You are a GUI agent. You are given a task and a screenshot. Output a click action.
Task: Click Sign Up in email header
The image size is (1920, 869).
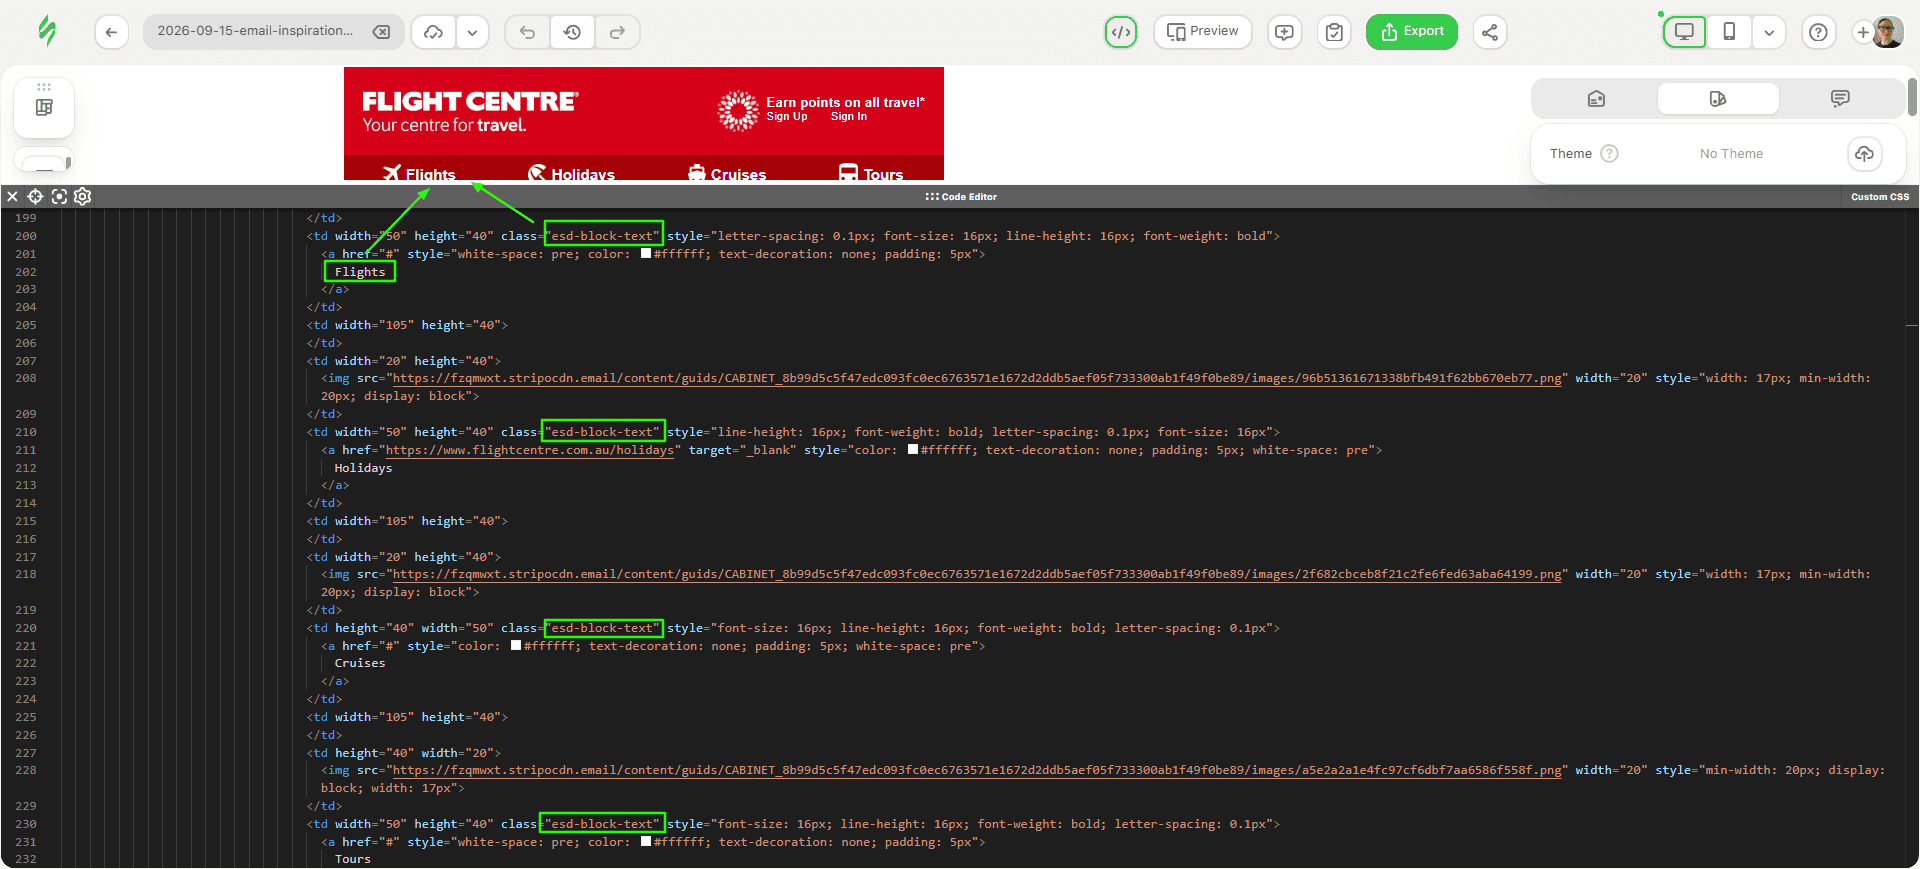pyautogui.click(x=787, y=117)
